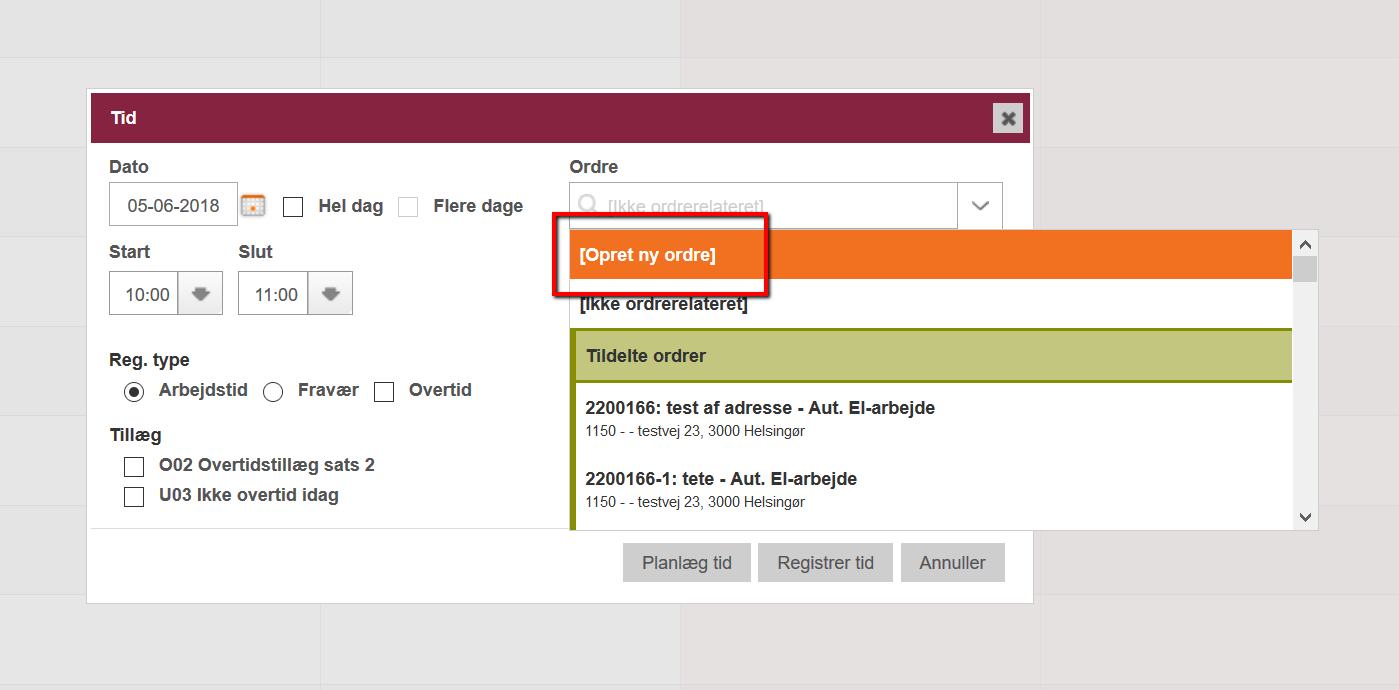This screenshot has height=690, width=1399.
Task: Focus the Ordre search input field
Action: [x=763, y=205]
